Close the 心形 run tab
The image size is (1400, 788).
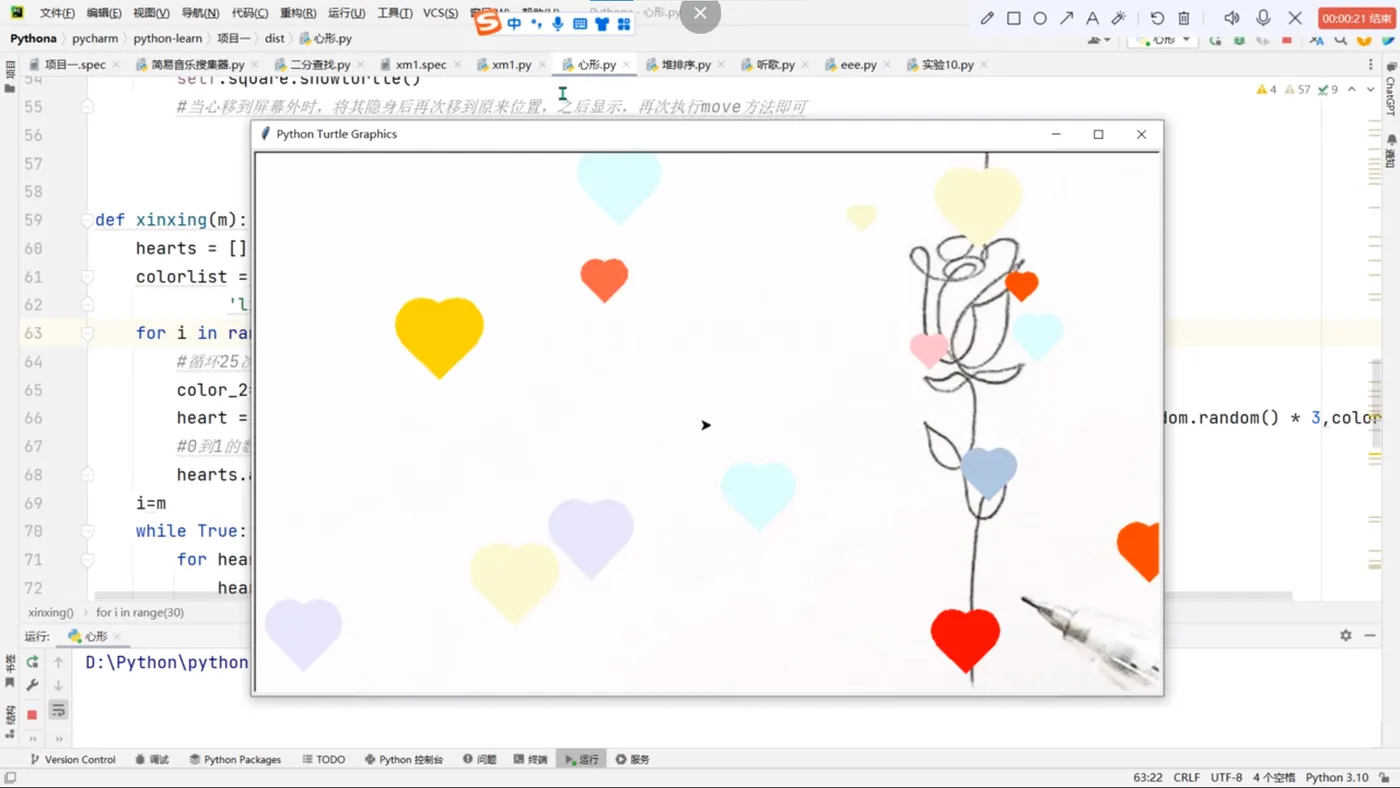(x=117, y=637)
